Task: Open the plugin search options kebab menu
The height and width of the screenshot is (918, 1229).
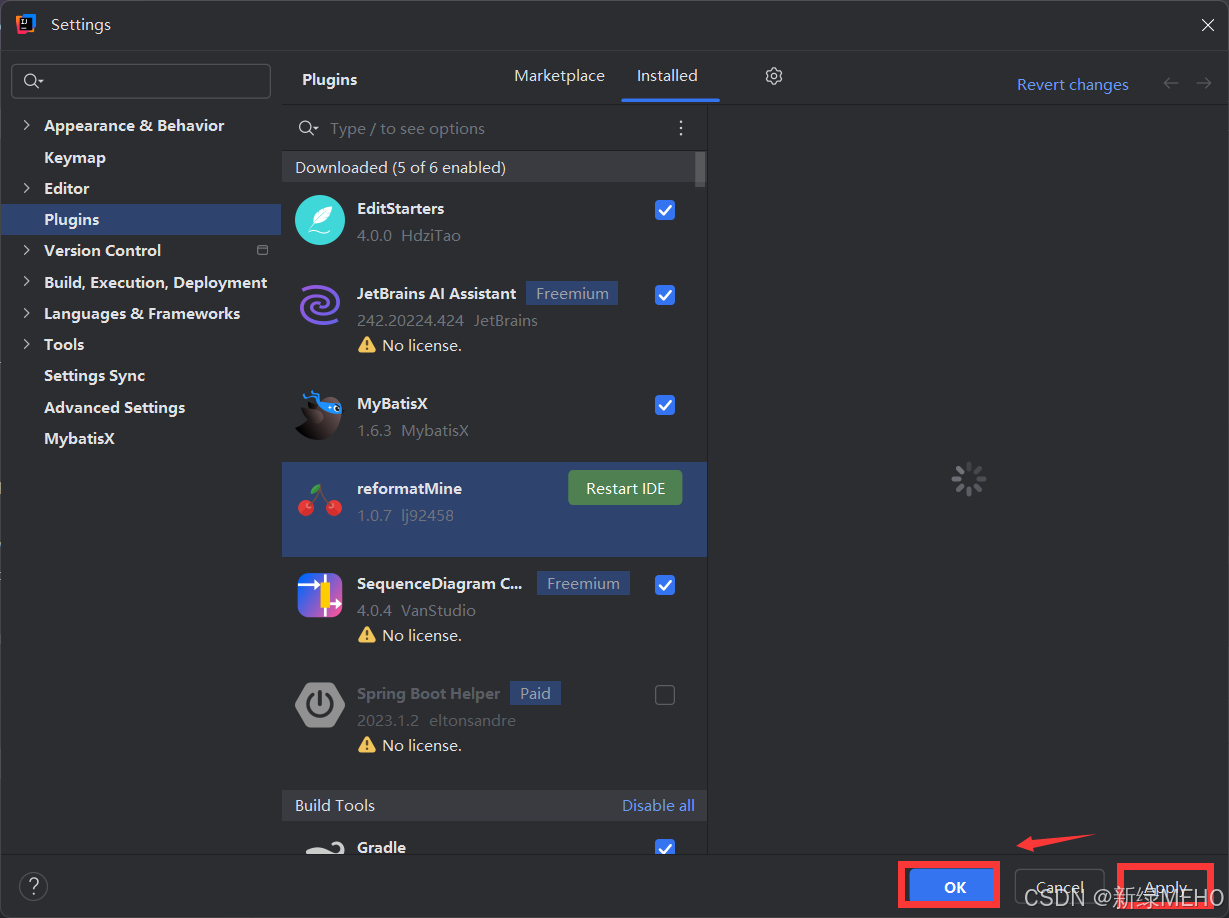Action: (681, 128)
